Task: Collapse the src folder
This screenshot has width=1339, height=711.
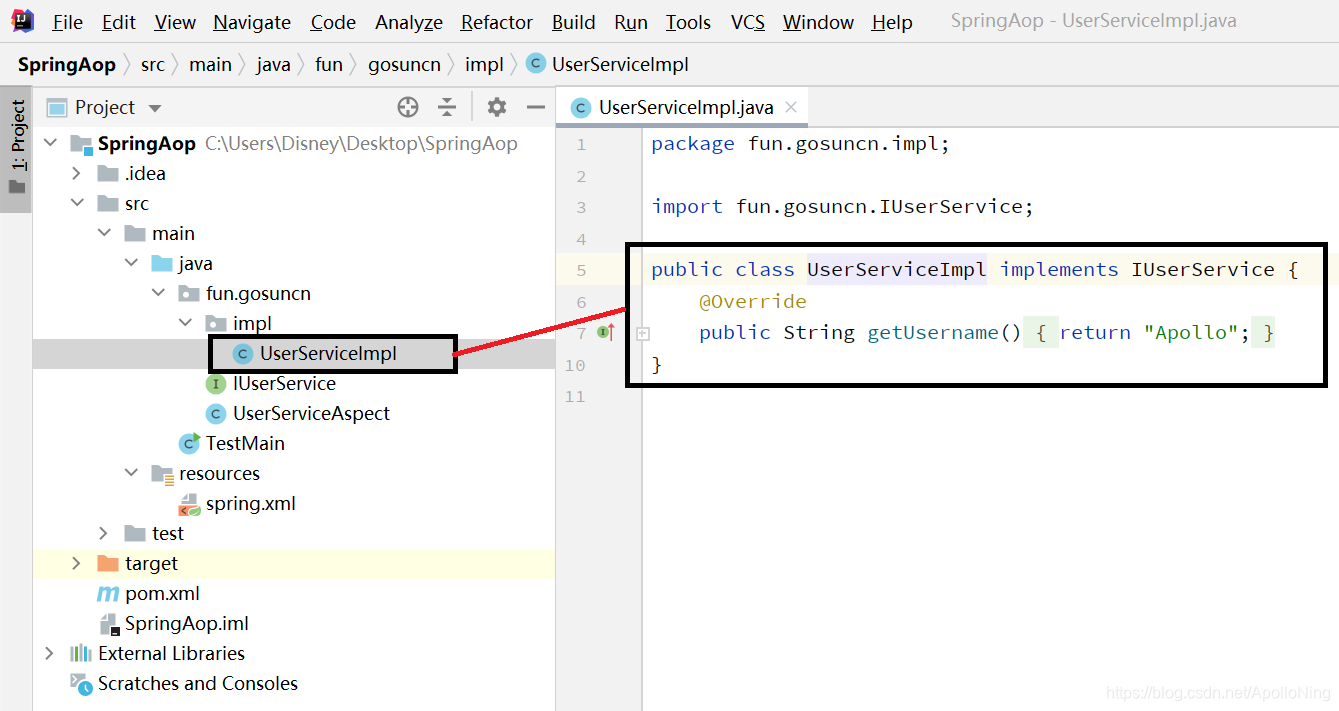Action: [x=77, y=204]
